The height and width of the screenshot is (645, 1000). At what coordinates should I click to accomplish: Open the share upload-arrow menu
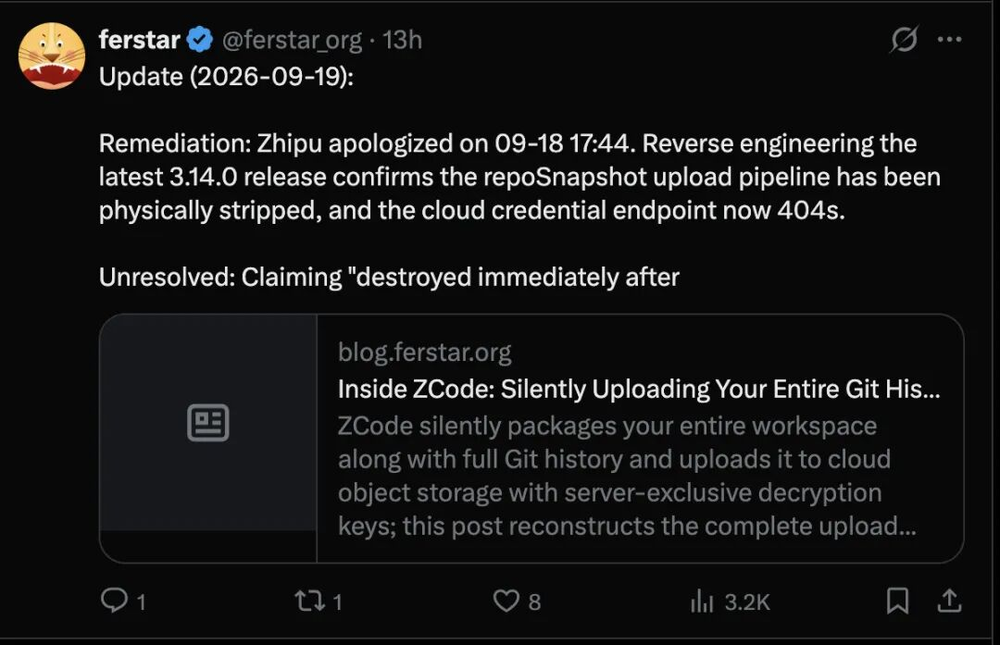(x=950, y=600)
